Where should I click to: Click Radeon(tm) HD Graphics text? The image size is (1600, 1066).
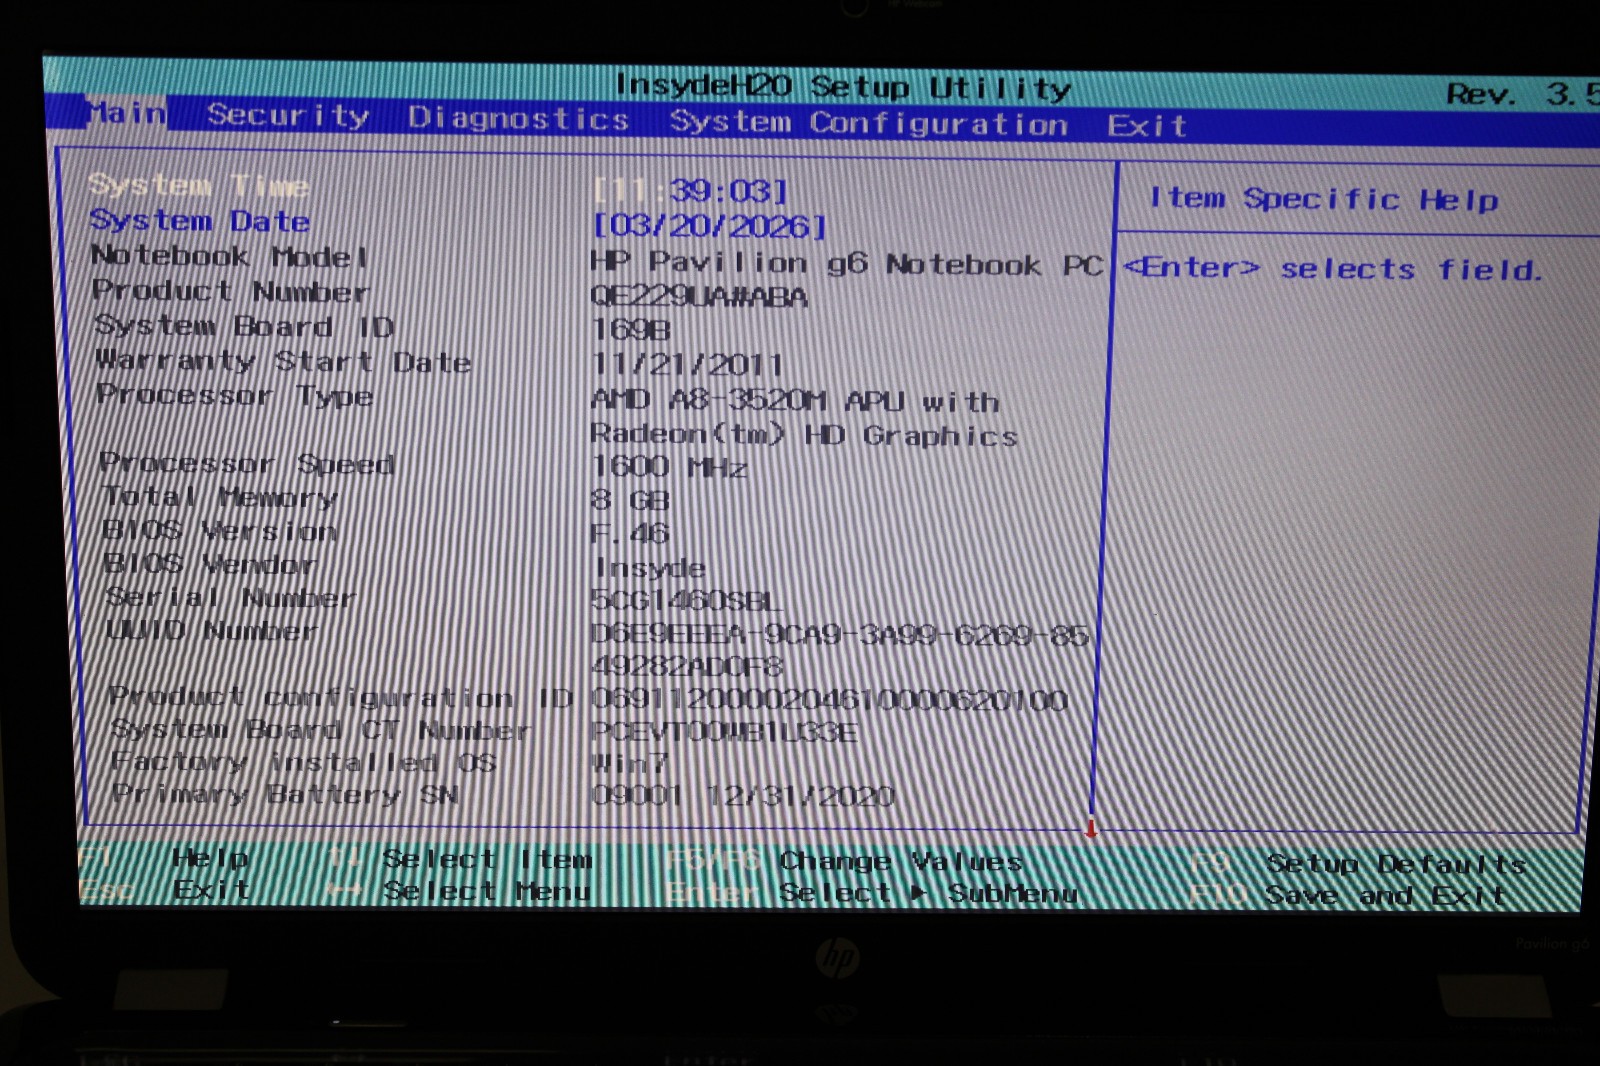pyautogui.click(x=804, y=435)
